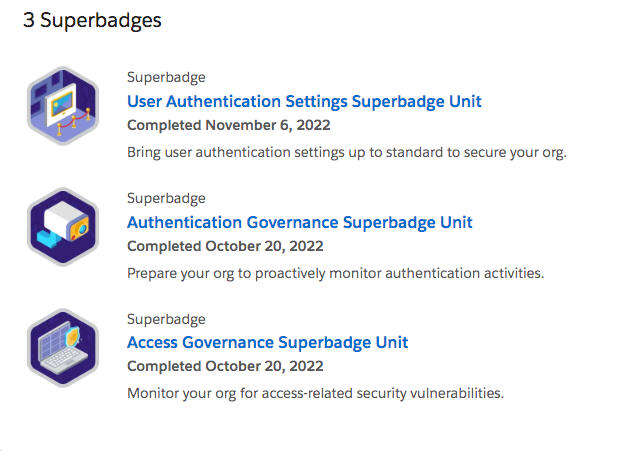Click the Superbadge label above User Authentication Settings
Image resolution: width=622 pixels, height=451 pixels.
(166, 77)
